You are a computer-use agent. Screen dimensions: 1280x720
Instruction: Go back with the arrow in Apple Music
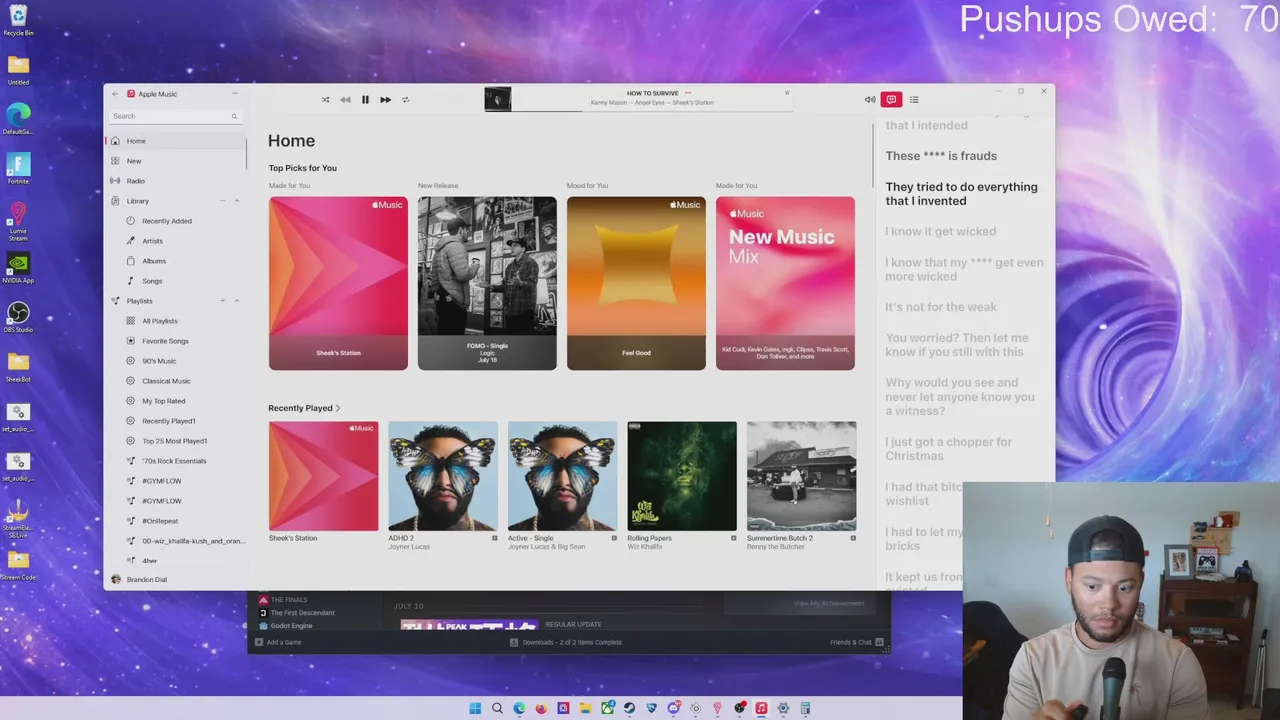115,94
